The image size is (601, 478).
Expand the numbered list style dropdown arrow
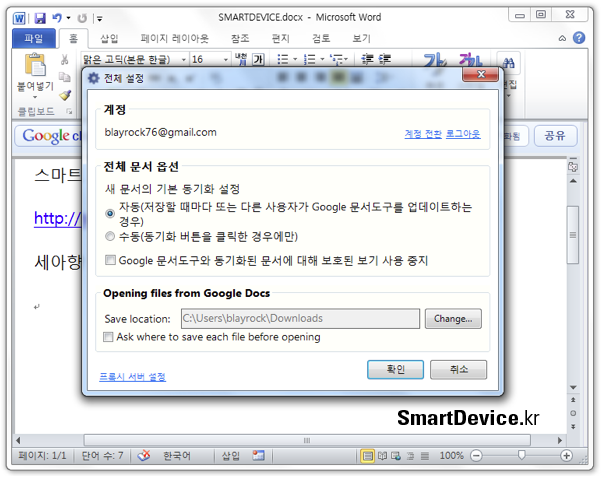[x=322, y=59]
